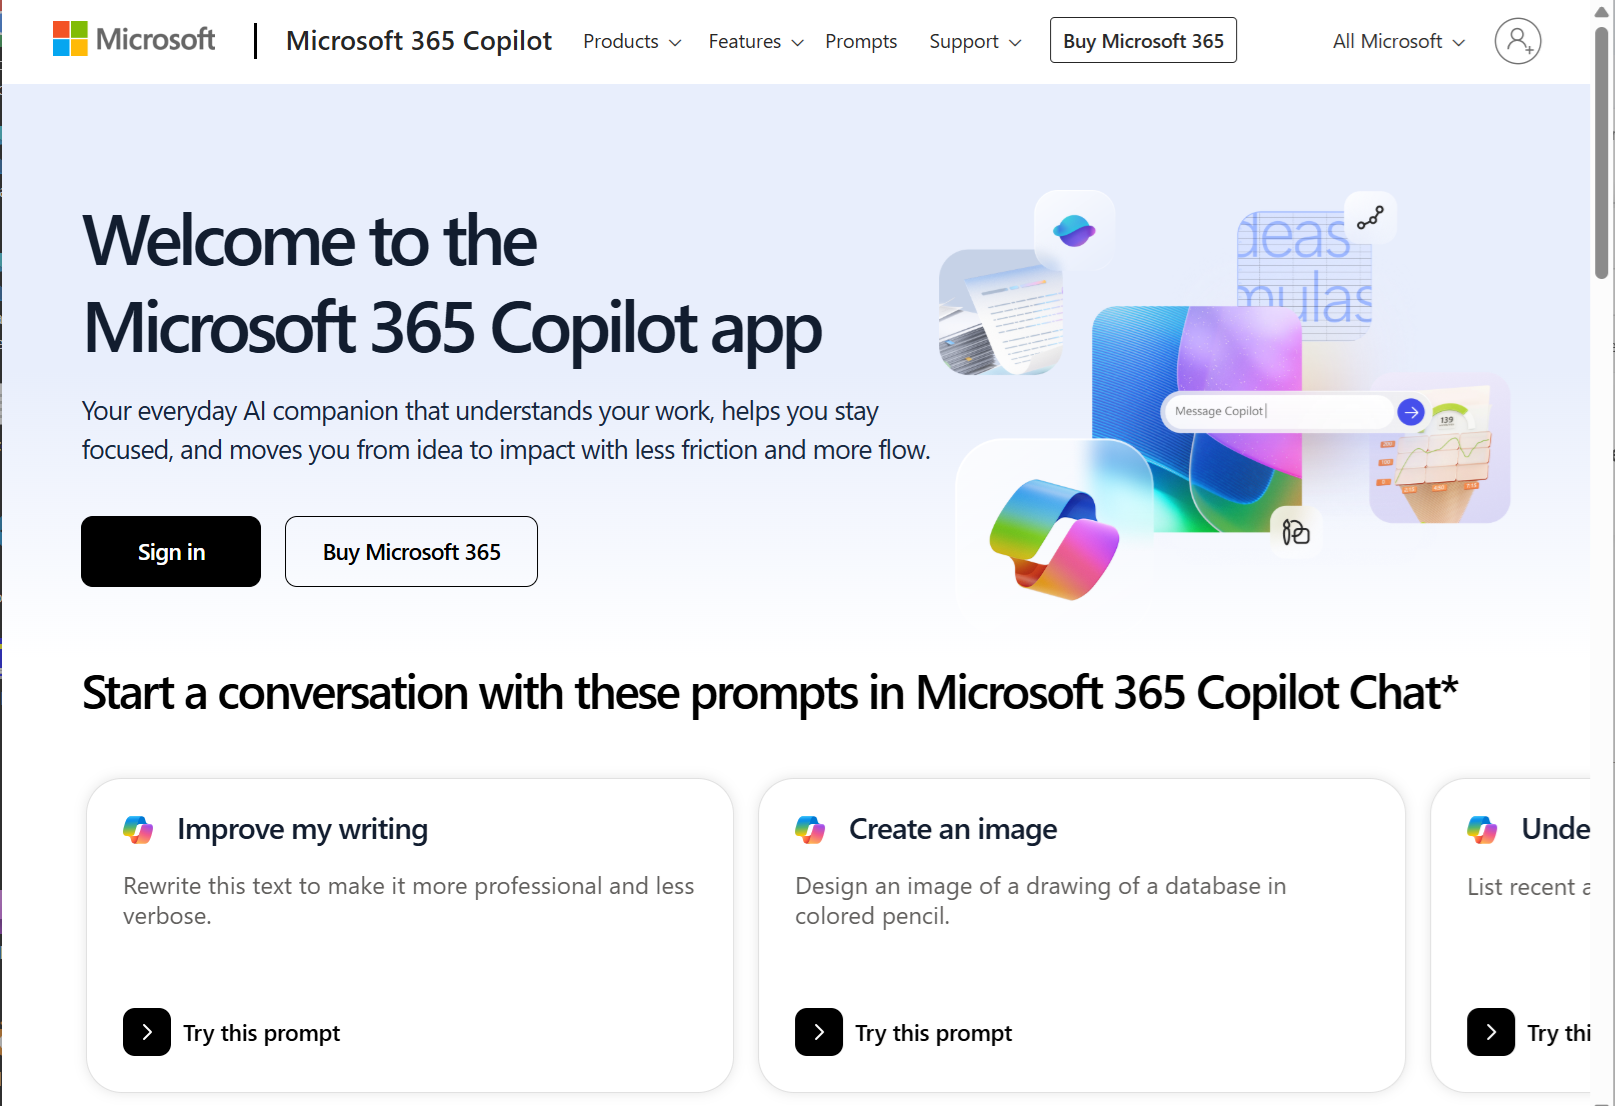The width and height of the screenshot is (1615, 1106).
Task: Click Copilot icon beside Create an image
Action: (810, 829)
